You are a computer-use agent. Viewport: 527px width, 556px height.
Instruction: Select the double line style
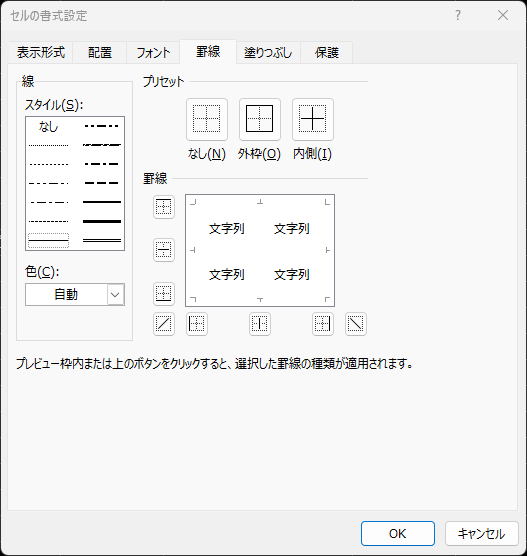102,240
